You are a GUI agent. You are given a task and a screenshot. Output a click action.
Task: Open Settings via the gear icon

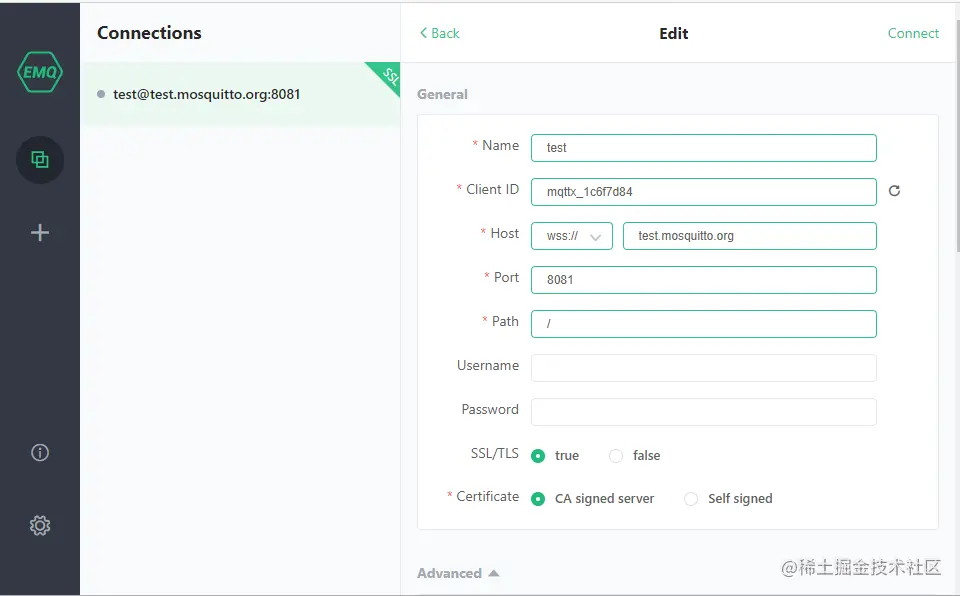[x=40, y=525]
